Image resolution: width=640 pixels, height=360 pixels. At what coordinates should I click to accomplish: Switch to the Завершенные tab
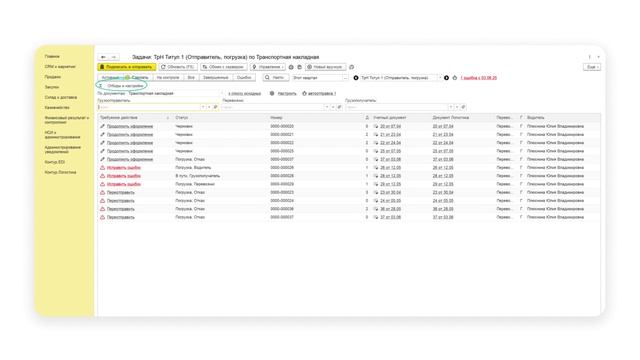point(216,78)
